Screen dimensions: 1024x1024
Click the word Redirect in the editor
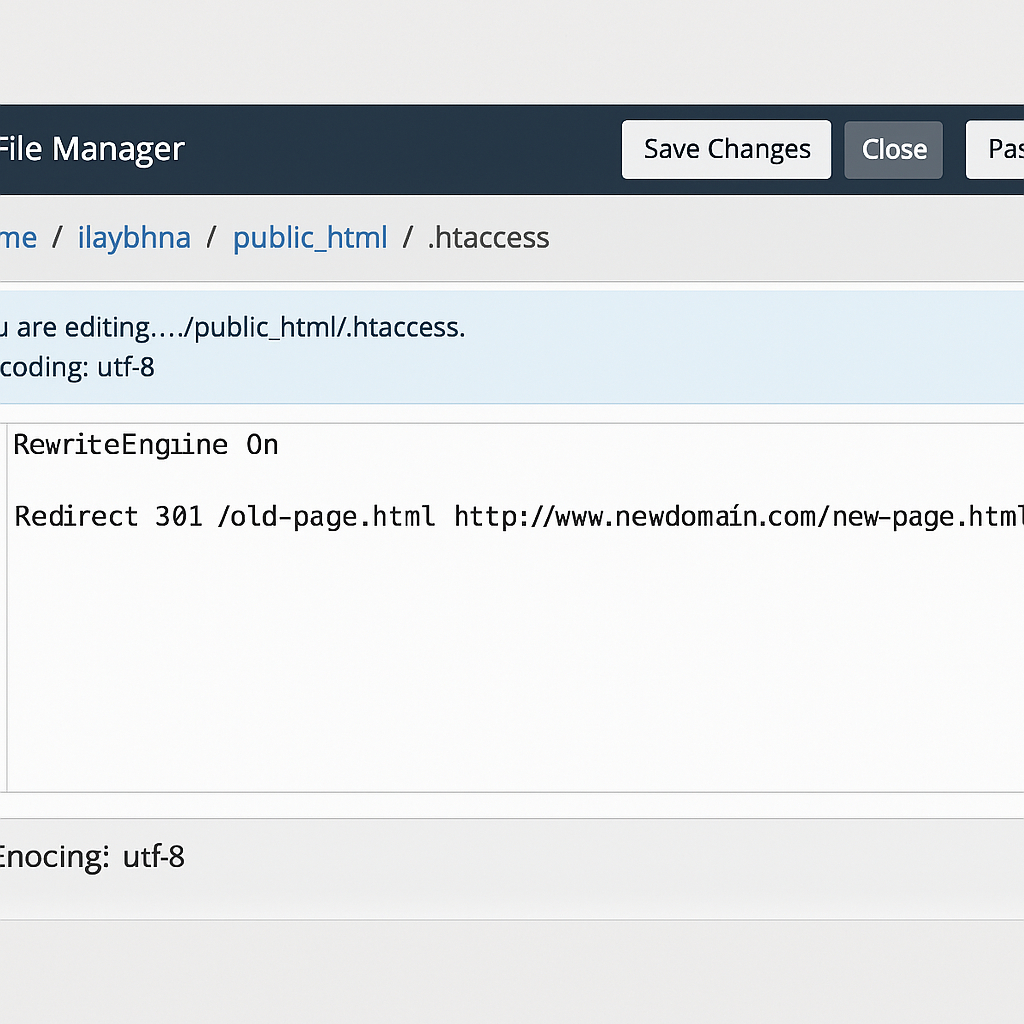pos(76,517)
